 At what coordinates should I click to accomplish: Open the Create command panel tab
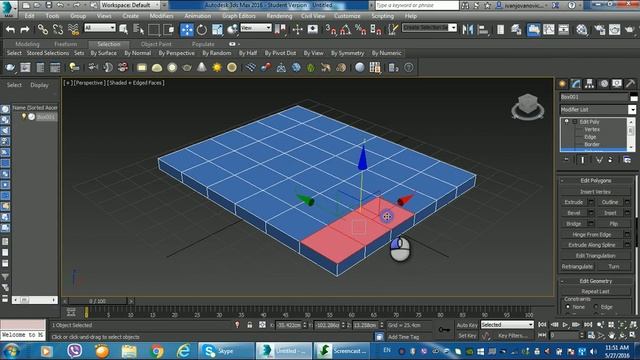(x=563, y=84)
